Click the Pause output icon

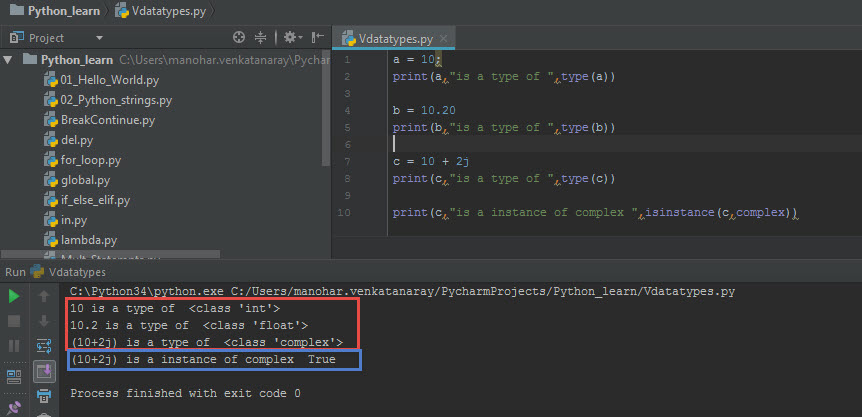[14, 346]
